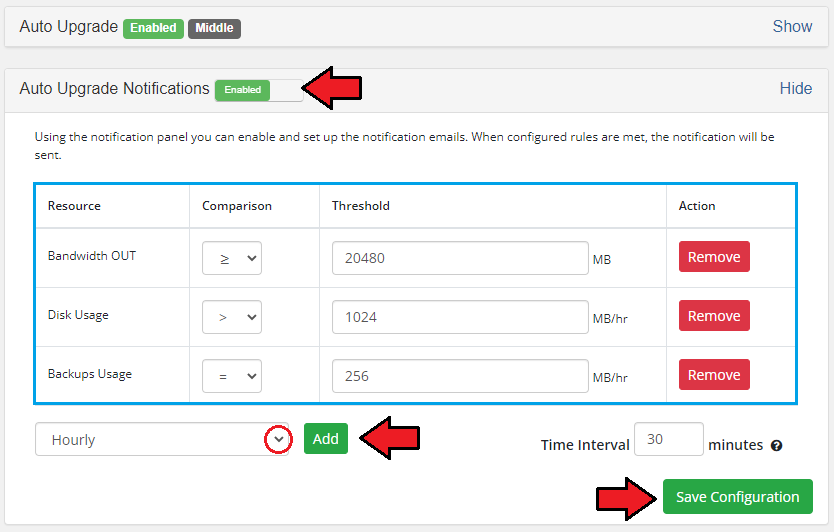Click the Auto Upgrade heading
834x532 pixels.
coord(69,27)
